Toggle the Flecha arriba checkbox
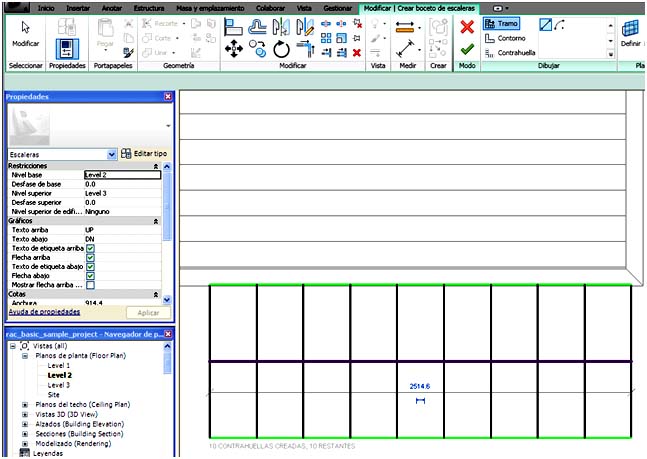Screen dimensions: 647x459 pos(90,257)
